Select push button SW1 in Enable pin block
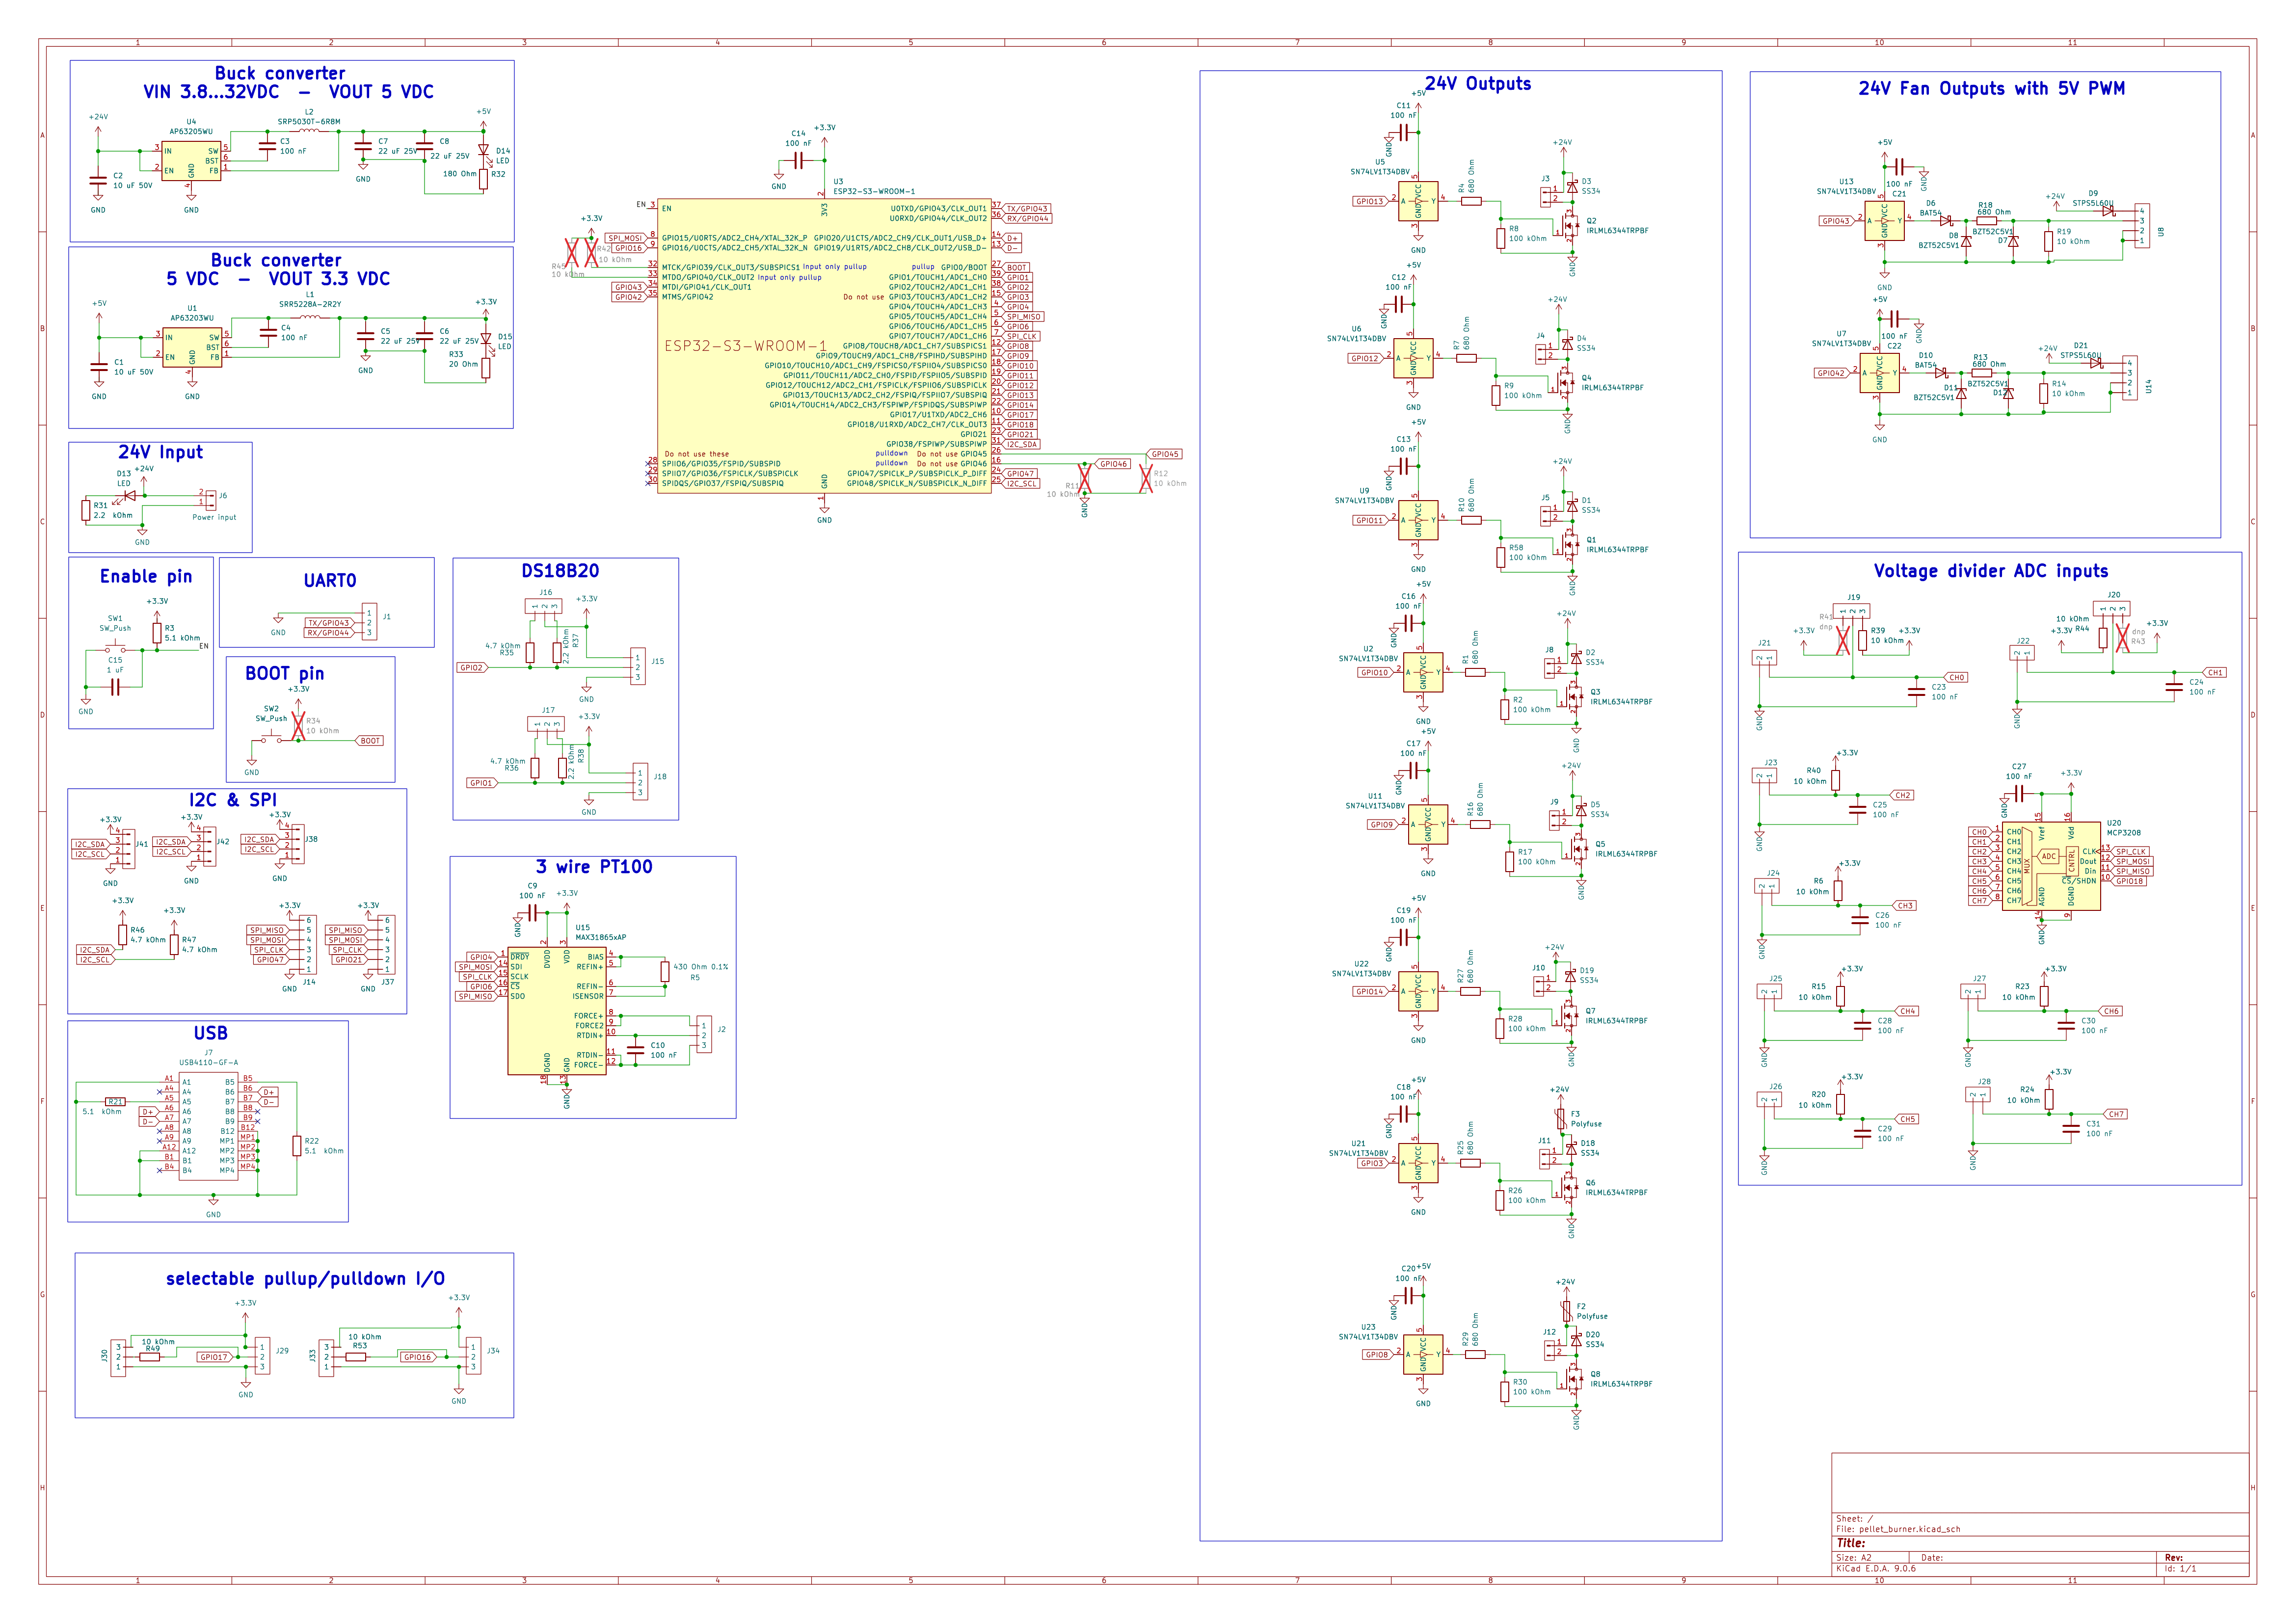This screenshot has width=2296, height=1623. [x=116, y=648]
